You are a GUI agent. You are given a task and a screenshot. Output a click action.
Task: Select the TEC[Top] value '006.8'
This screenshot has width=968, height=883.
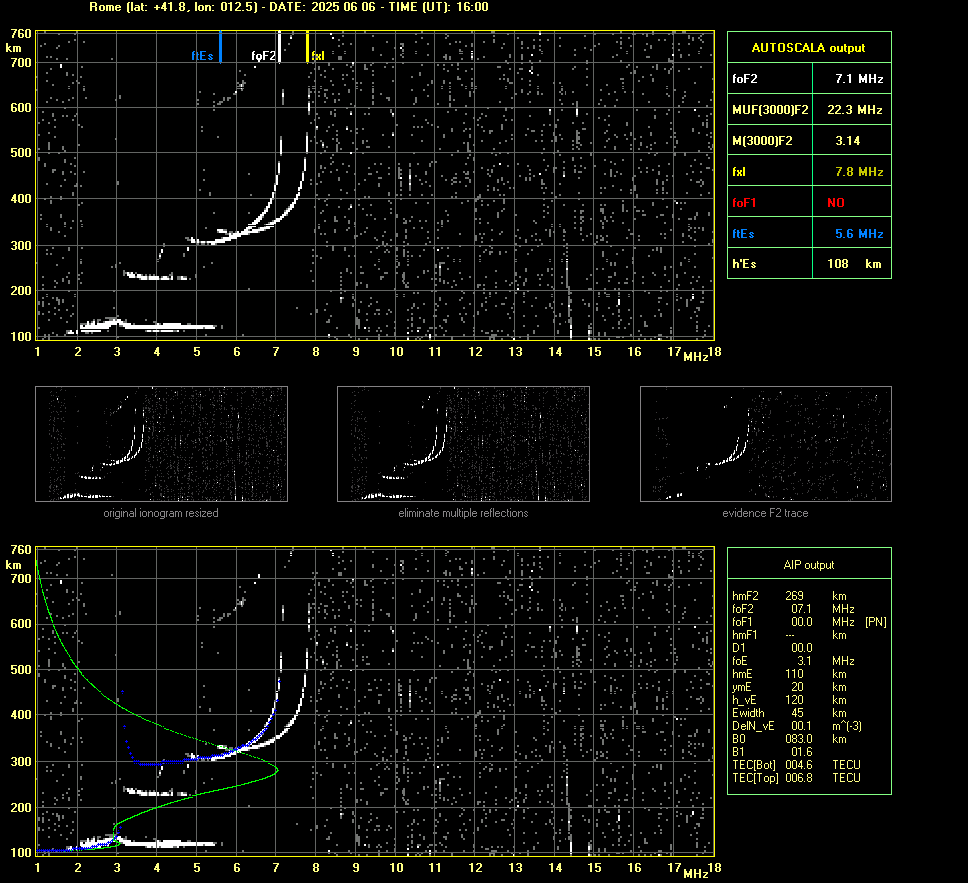click(x=799, y=777)
